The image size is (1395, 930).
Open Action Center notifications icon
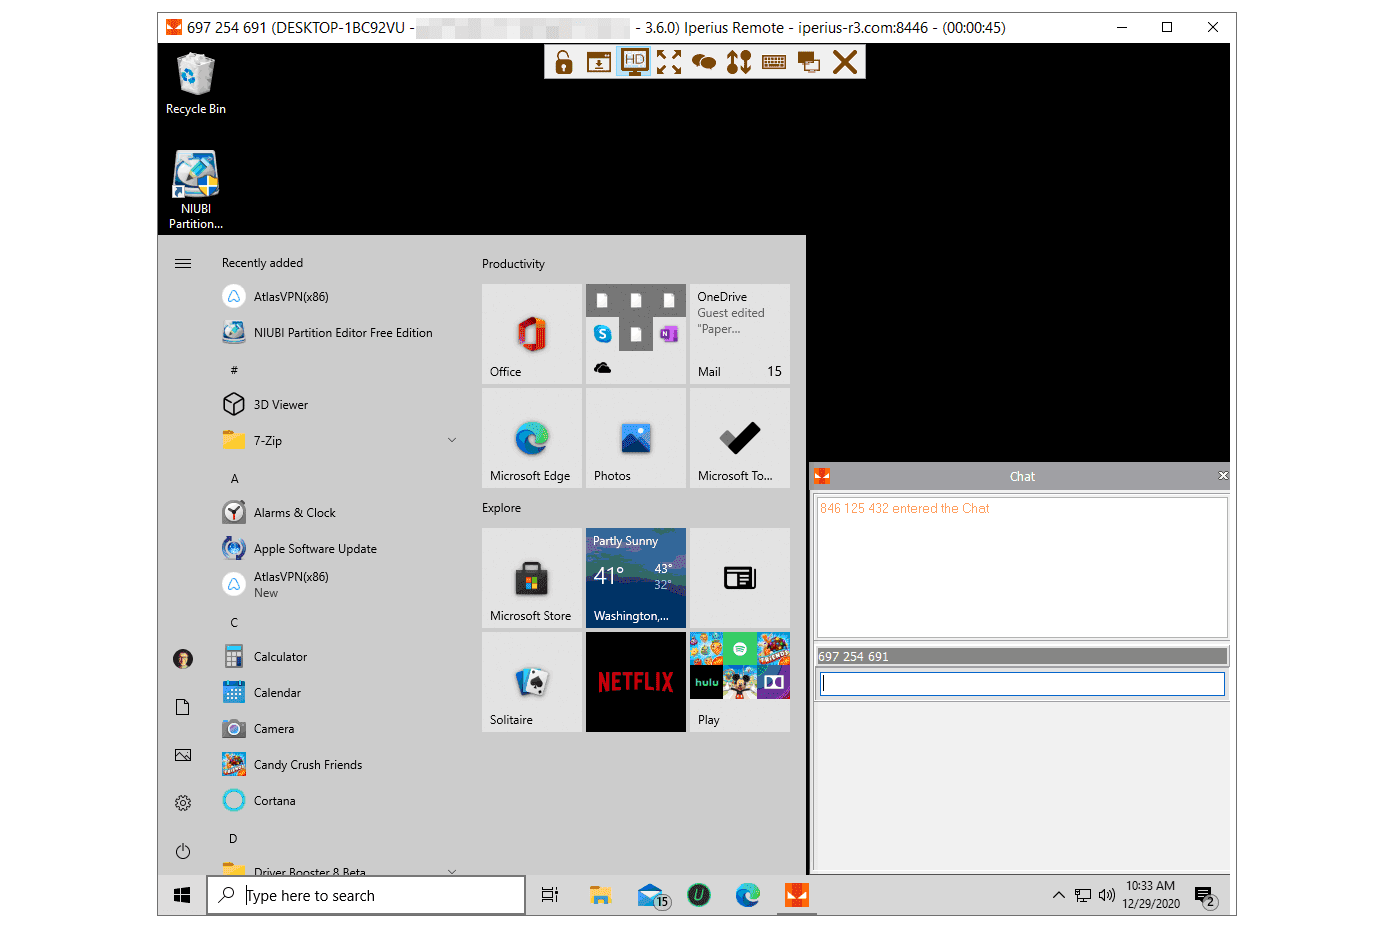tap(1205, 896)
